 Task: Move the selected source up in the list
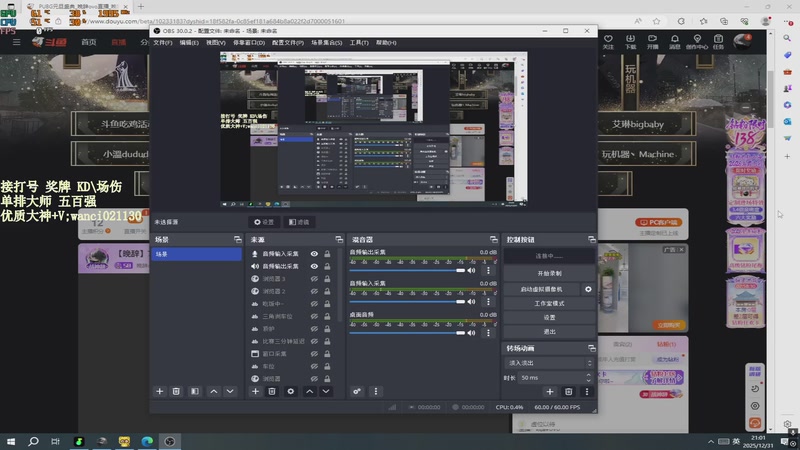click(309, 391)
